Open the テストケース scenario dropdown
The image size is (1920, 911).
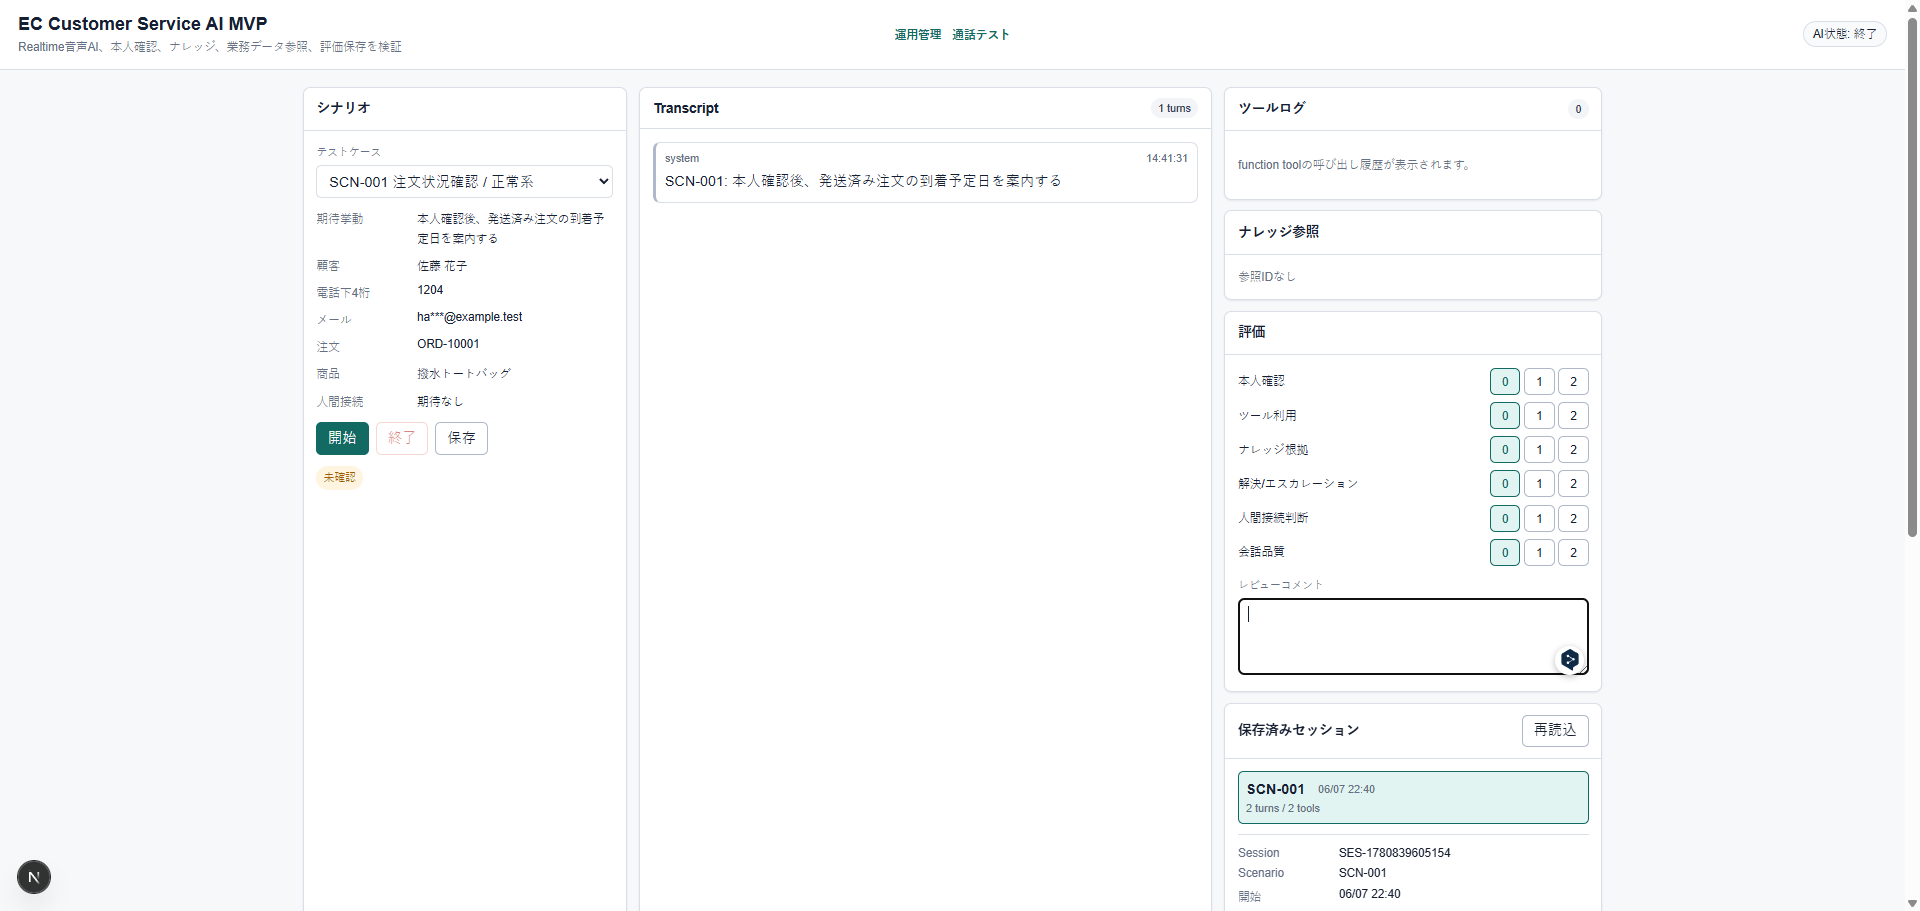pos(465,182)
